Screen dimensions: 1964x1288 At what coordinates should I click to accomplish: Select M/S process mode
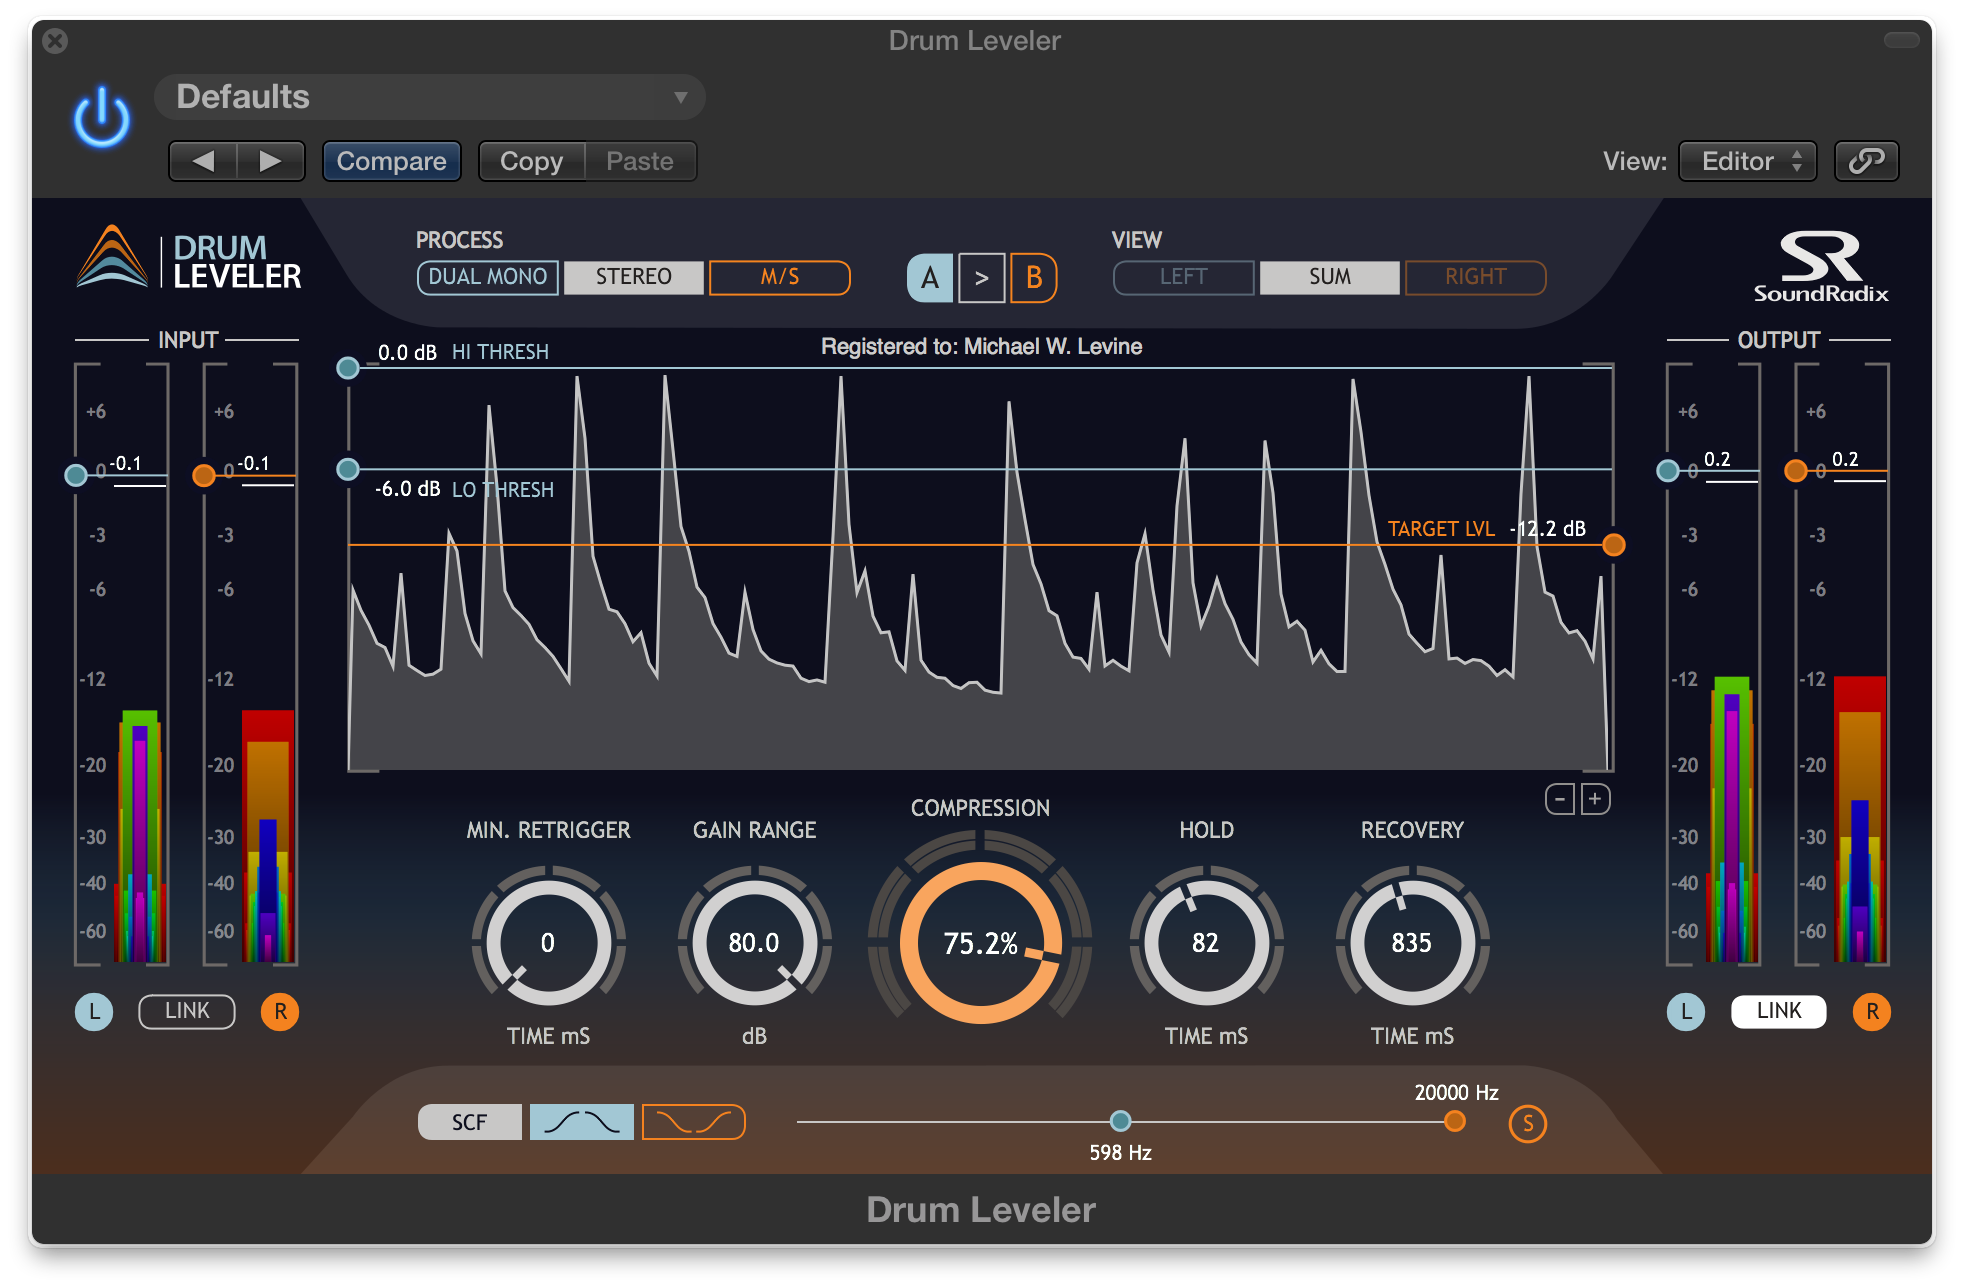tap(780, 277)
